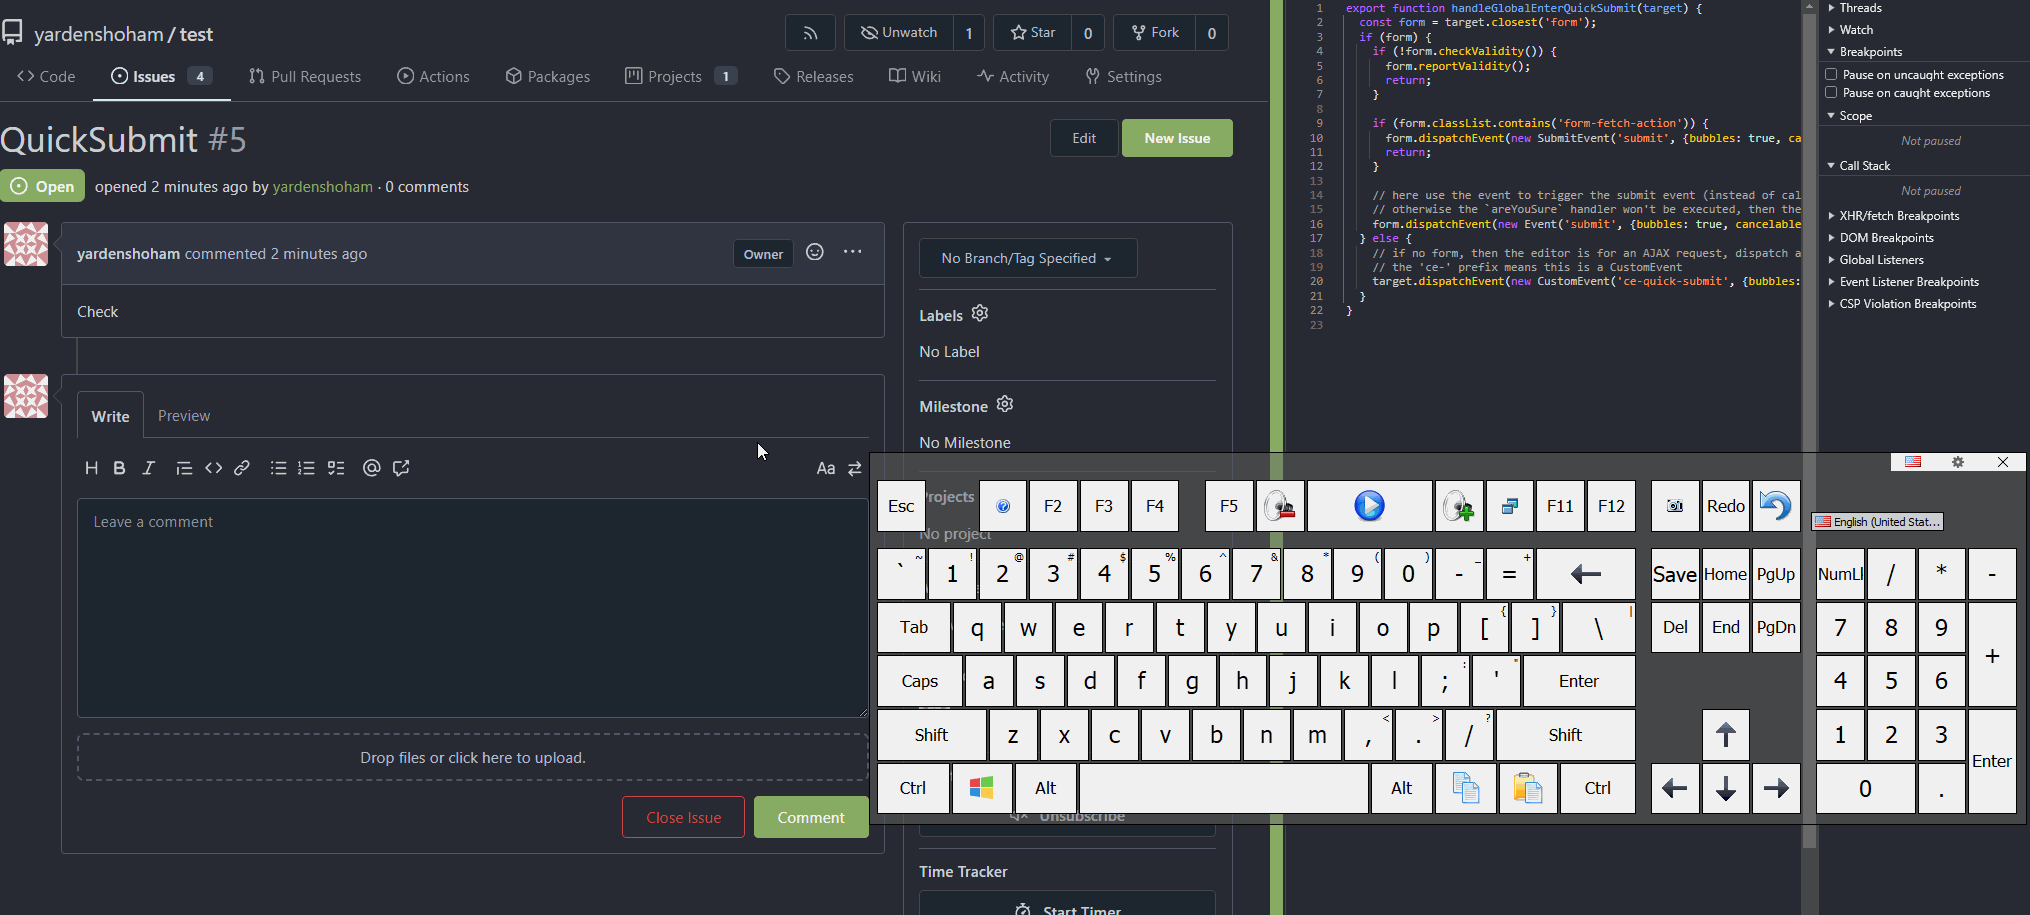Click the italic formatting icon

(148, 468)
